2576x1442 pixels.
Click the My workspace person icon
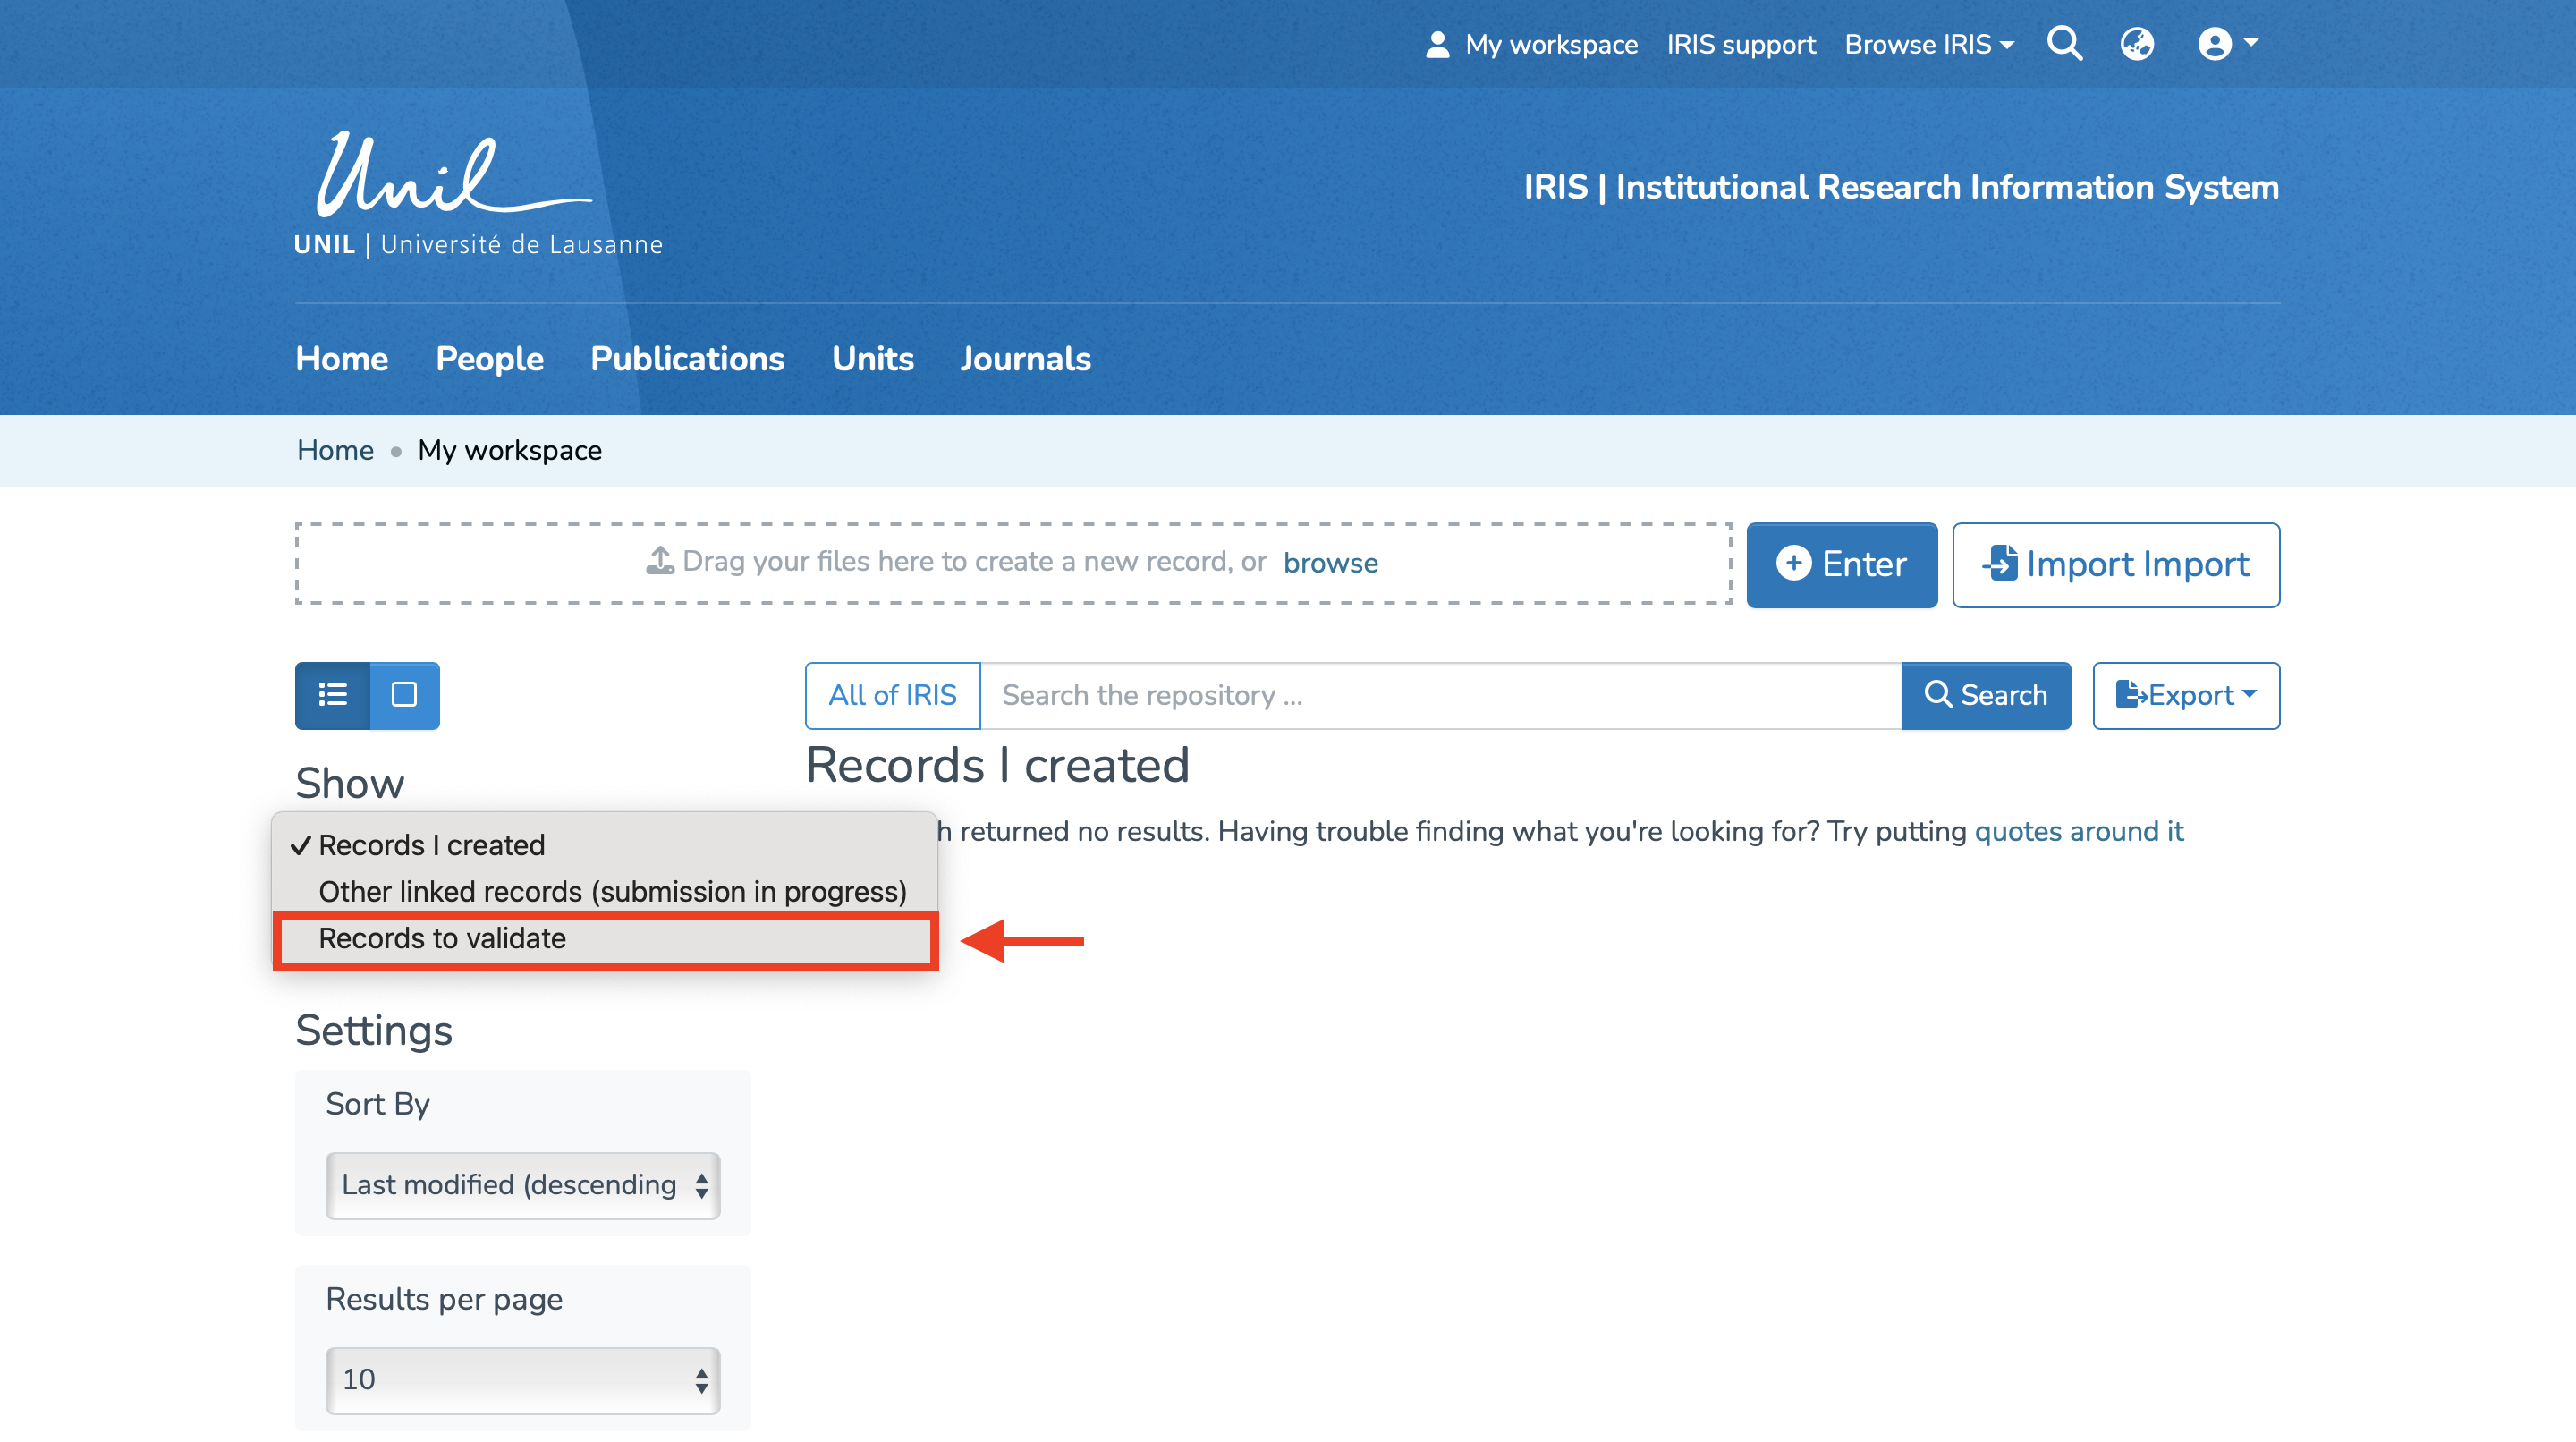(x=1437, y=45)
